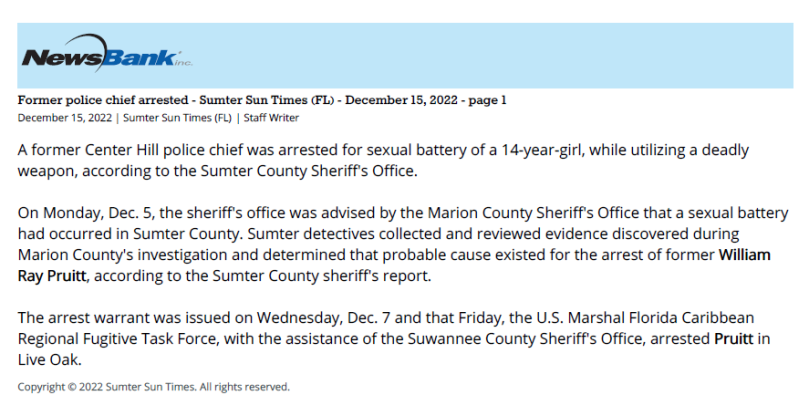
Task: Click the article title "Former police chief arrested"
Action: (103, 100)
